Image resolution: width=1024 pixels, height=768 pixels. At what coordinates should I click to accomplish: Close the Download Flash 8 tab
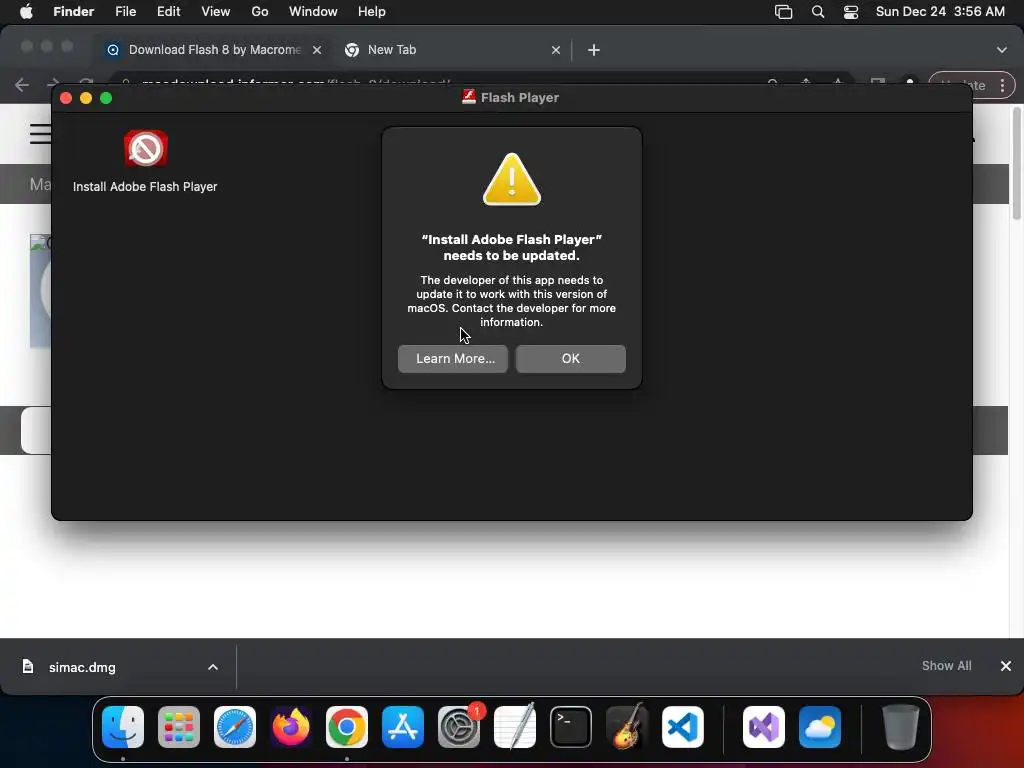coord(317,50)
